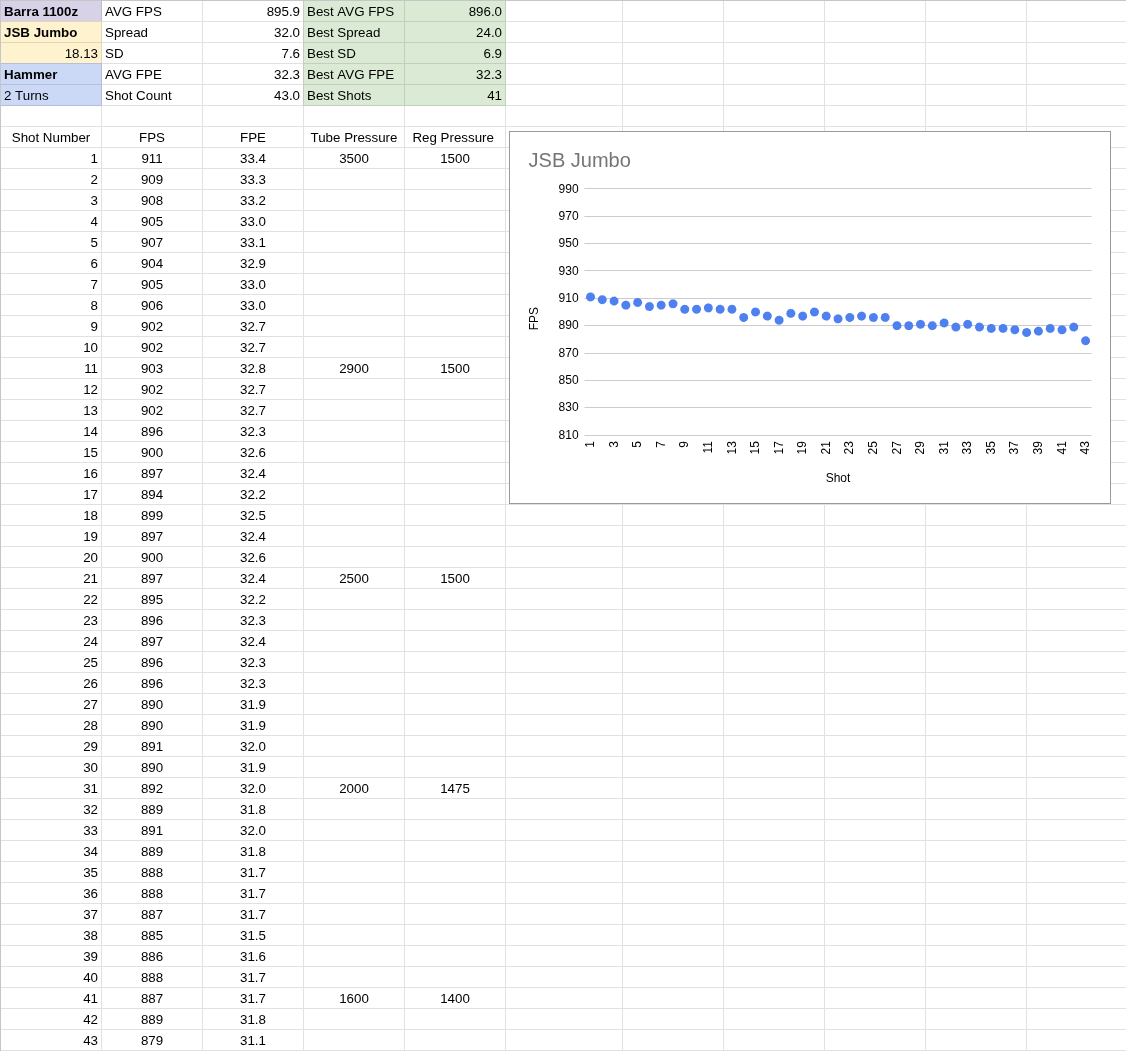Click the chart title 'JSB Jumbo'
Screen dimensions: 1126x1051
(x=580, y=160)
